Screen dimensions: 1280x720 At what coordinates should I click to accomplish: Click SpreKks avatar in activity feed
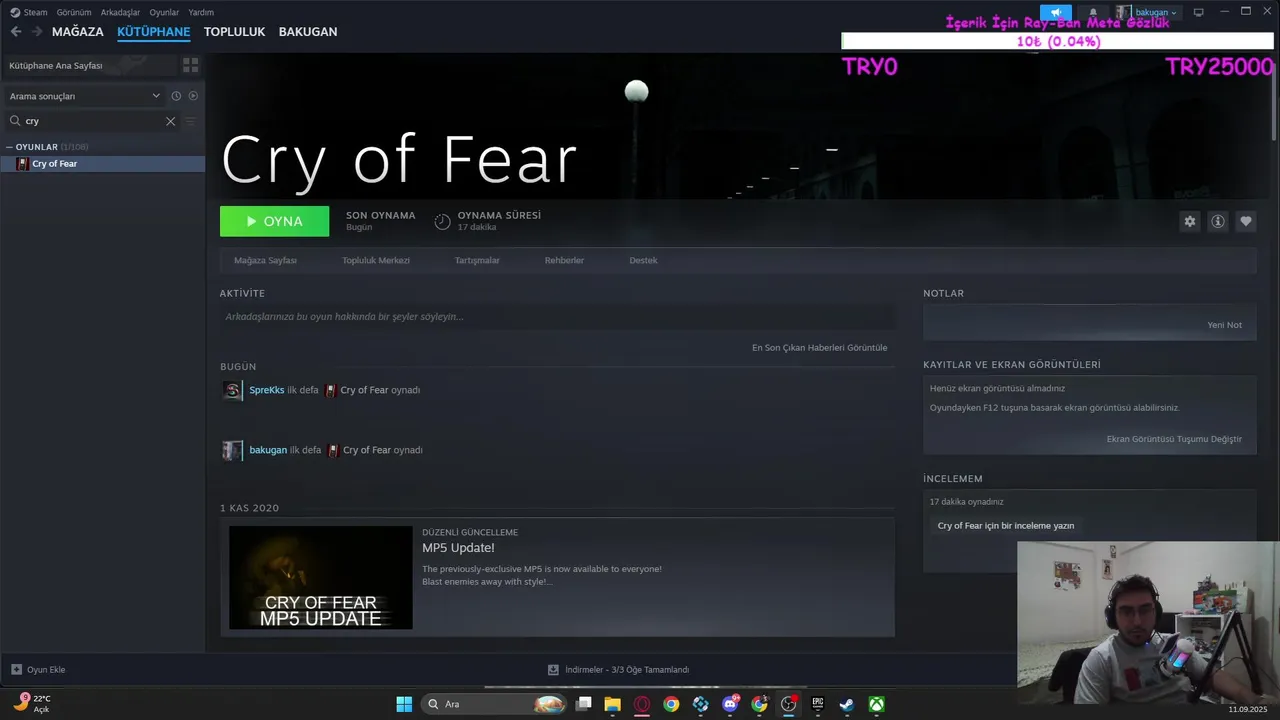coord(232,390)
